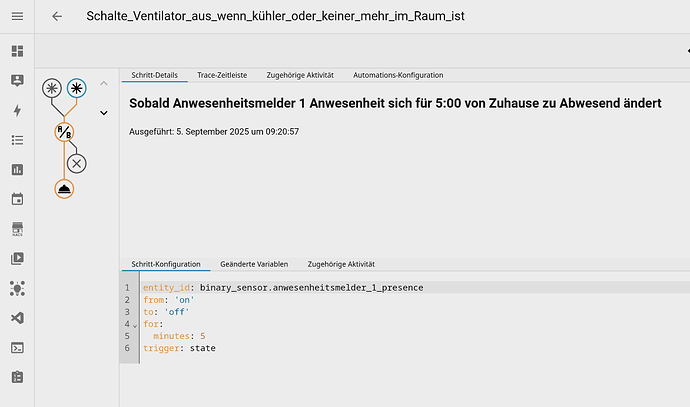Image resolution: width=690 pixels, height=407 pixels.
Task: Collapse the 'for:' block in the YAML editor
Action: [135, 325]
